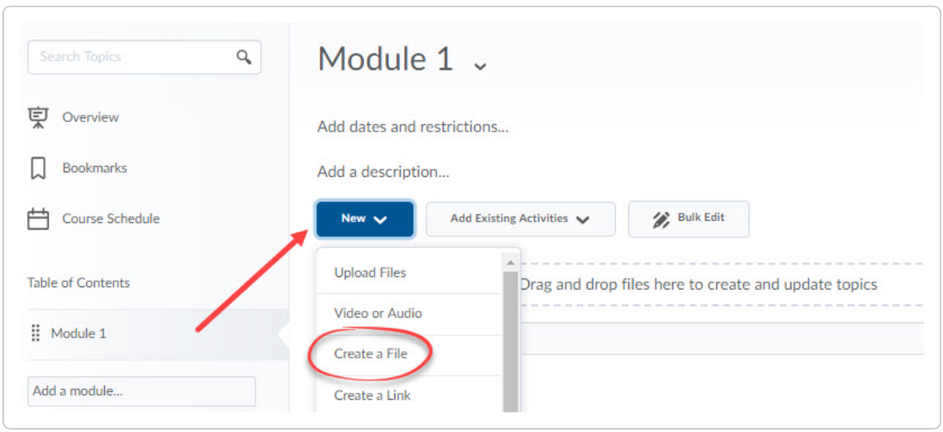943x432 pixels.
Task: Click the search magnifier icon
Action: 244,57
